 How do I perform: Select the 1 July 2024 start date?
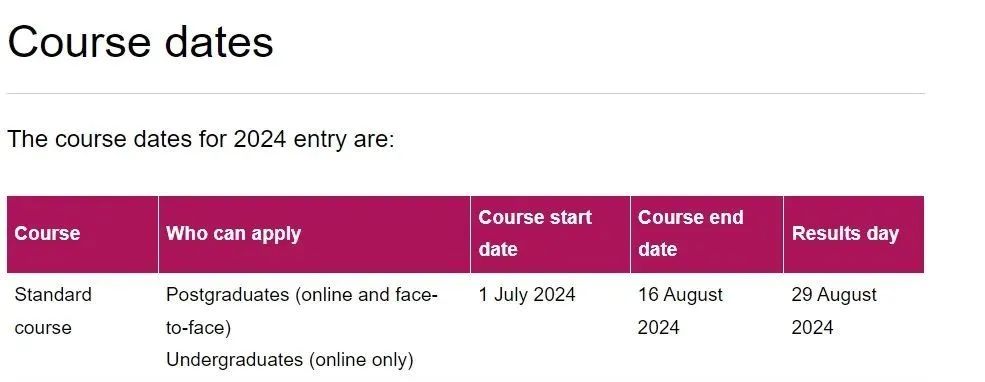pyautogui.click(x=526, y=295)
